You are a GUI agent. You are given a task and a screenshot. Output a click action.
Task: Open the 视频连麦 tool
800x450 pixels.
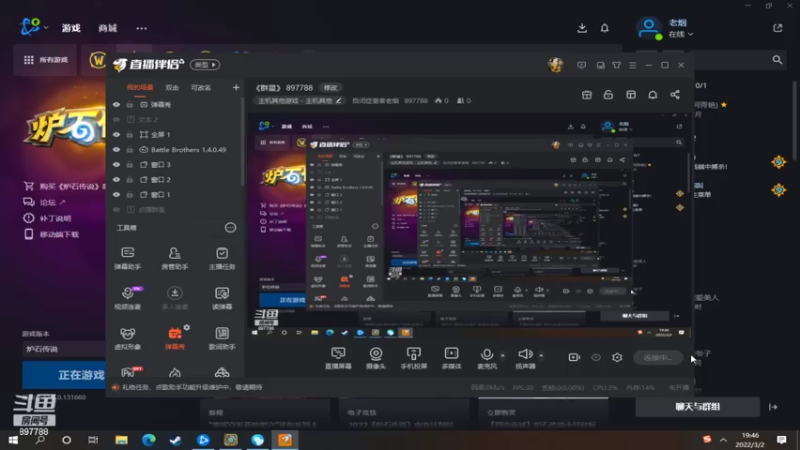pyautogui.click(x=128, y=298)
